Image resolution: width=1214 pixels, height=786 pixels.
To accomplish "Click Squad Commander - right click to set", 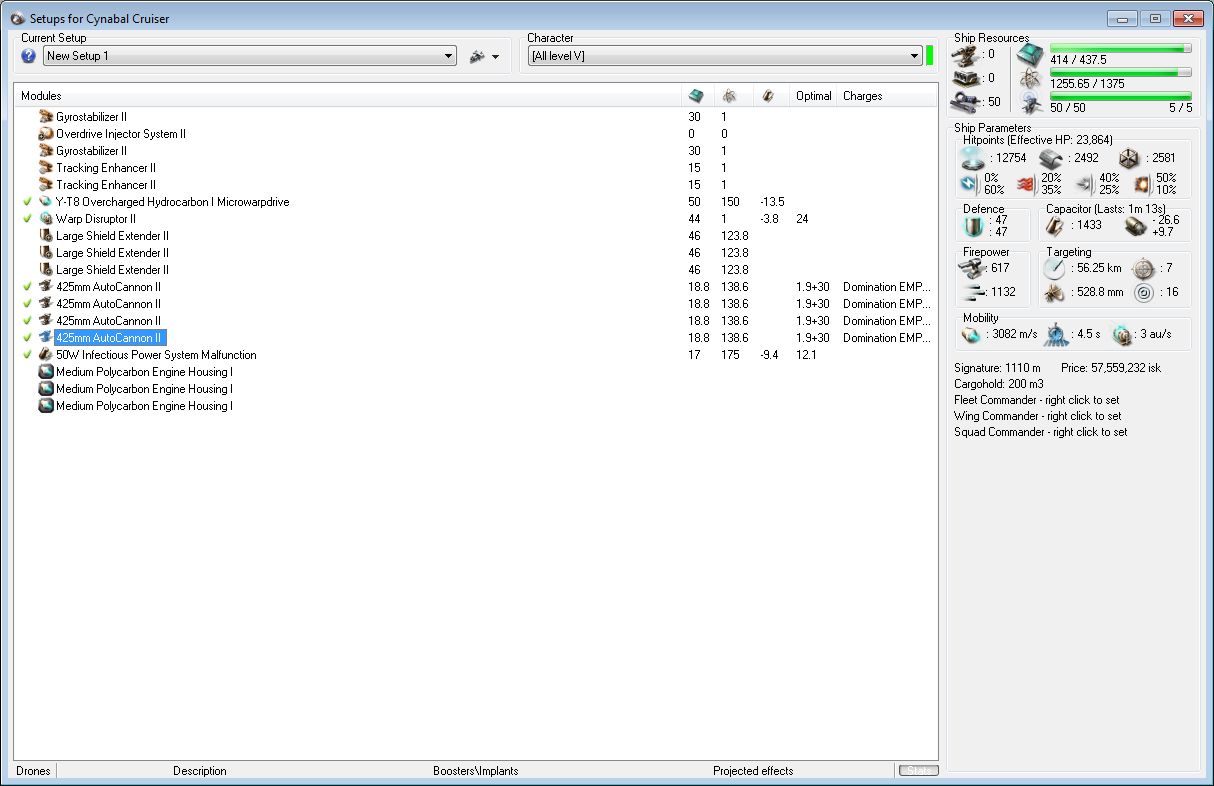I will (x=1041, y=432).
